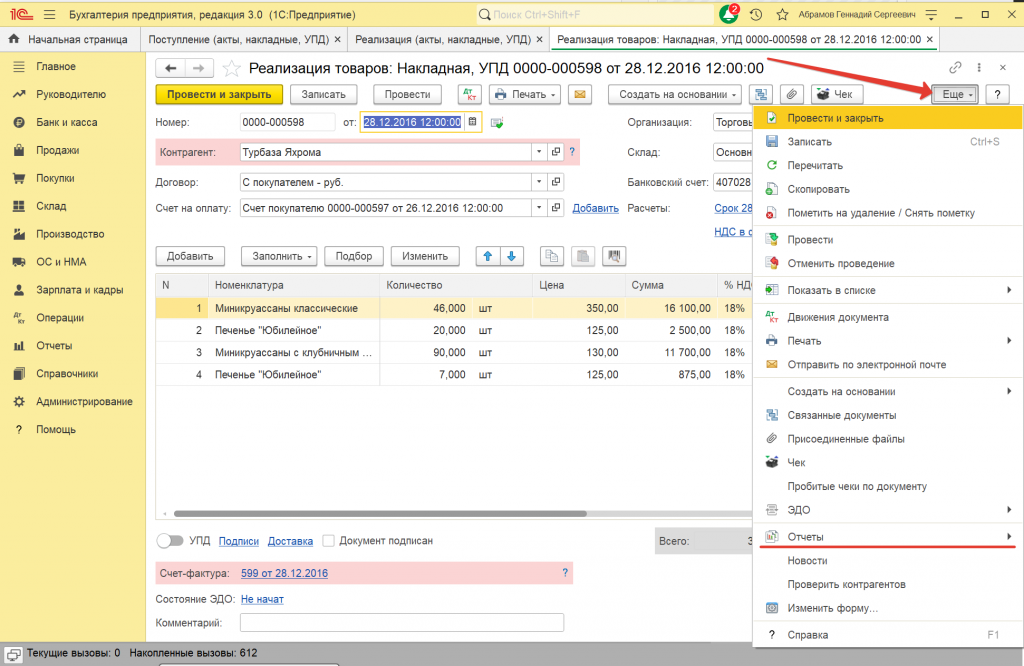Open Счет на оплату record icon
The image size is (1024, 666).
[x=556, y=208]
